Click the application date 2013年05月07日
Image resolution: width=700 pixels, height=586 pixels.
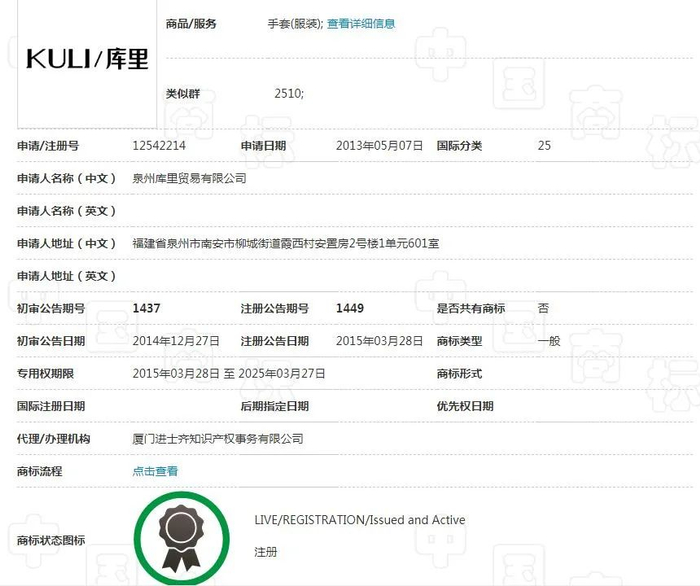(x=379, y=145)
